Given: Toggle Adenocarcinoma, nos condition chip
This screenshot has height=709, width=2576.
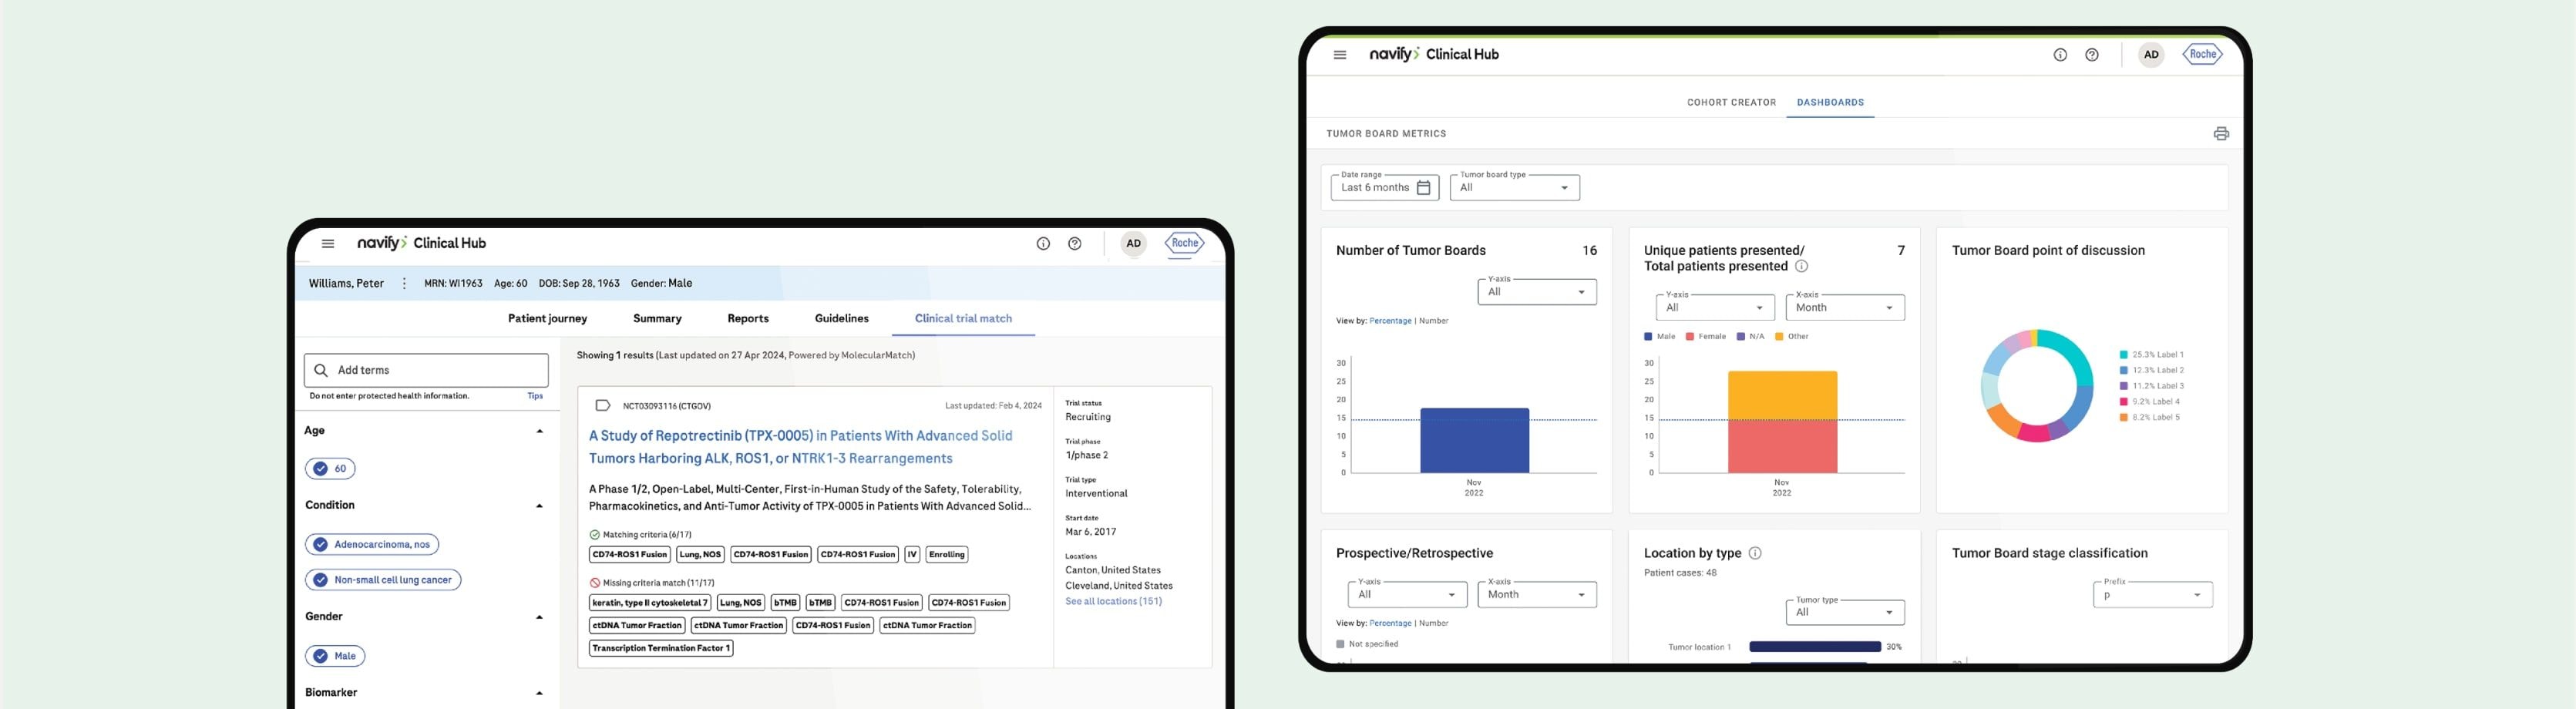Looking at the screenshot, I should (372, 545).
